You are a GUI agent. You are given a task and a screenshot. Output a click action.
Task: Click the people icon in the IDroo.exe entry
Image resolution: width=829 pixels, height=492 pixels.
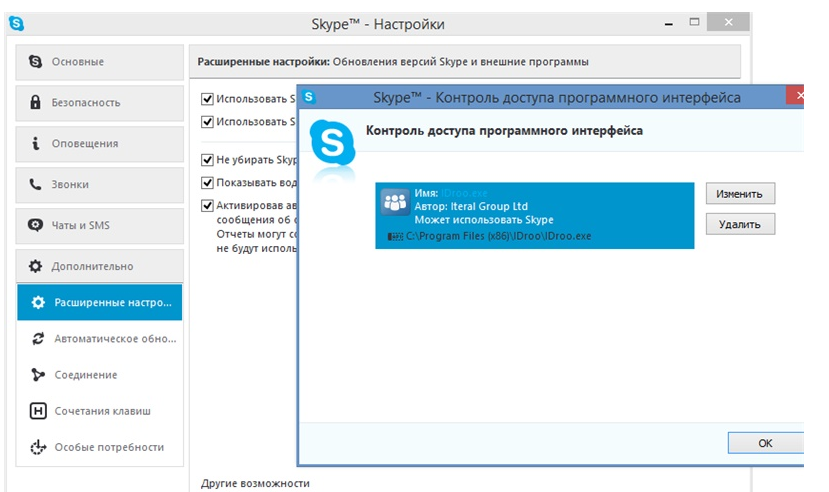pyautogui.click(x=395, y=202)
